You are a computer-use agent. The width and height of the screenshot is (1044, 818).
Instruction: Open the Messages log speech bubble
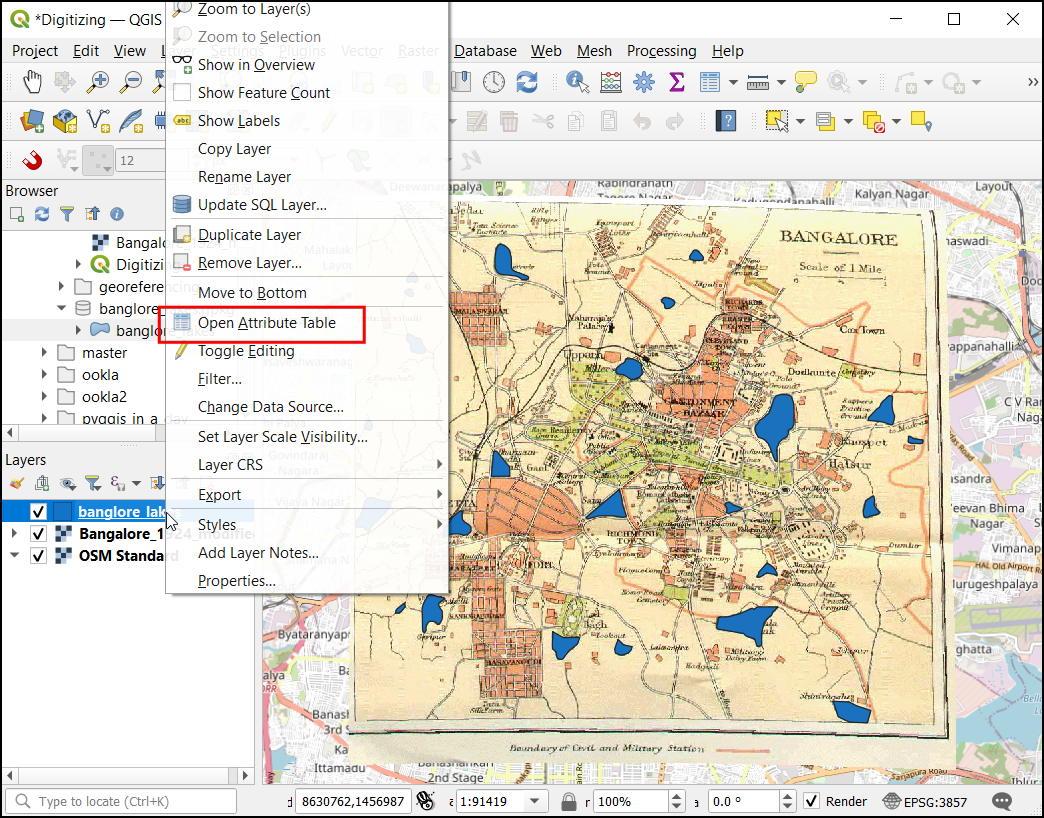click(x=1002, y=801)
